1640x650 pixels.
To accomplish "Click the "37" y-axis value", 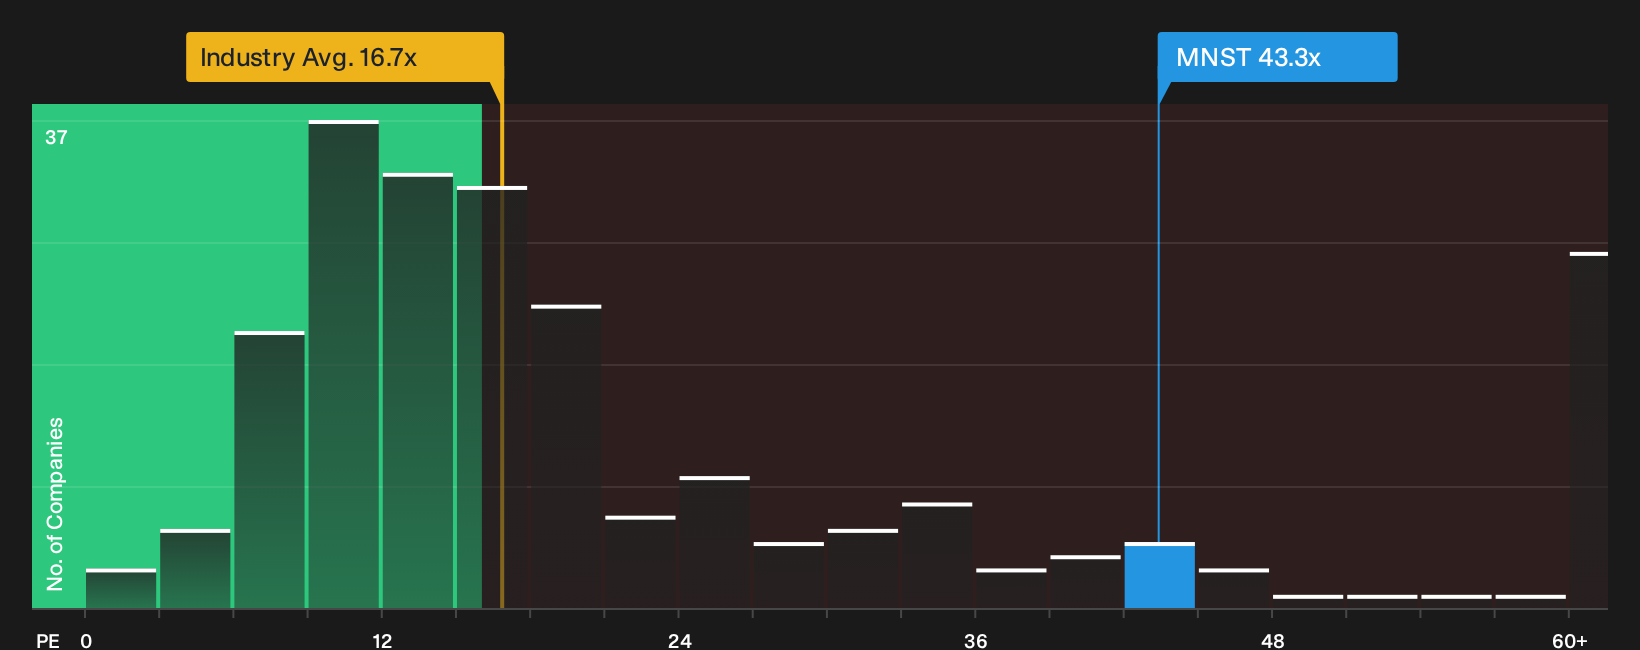I will 56,138.
